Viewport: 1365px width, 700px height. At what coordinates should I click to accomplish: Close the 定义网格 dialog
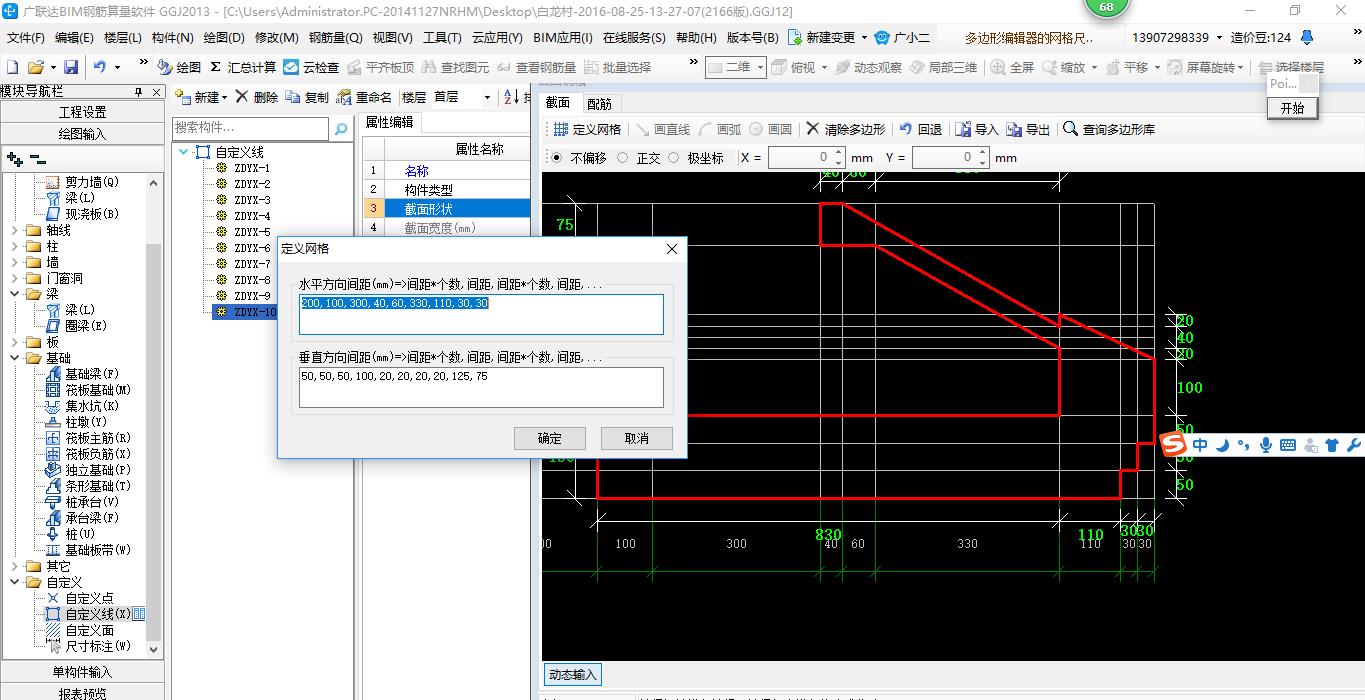(x=672, y=249)
